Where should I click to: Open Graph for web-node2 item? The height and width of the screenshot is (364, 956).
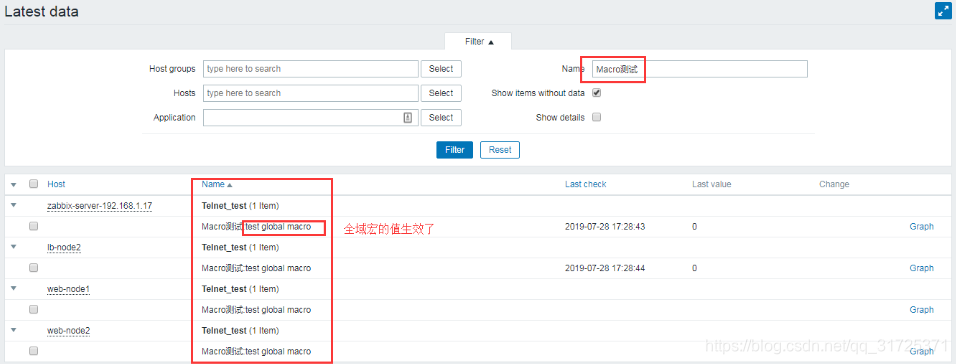click(x=921, y=351)
